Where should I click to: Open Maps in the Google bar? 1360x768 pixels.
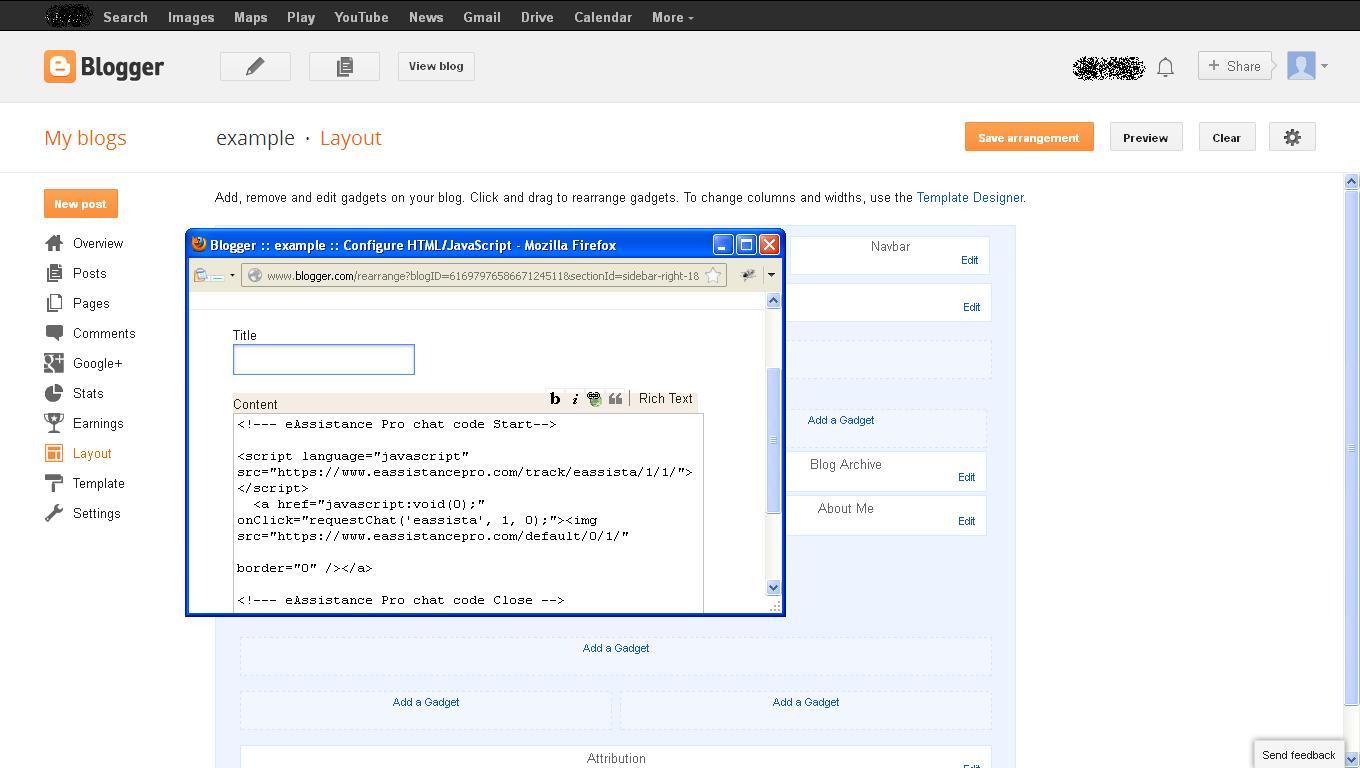pyautogui.click(x=250, y=17)
